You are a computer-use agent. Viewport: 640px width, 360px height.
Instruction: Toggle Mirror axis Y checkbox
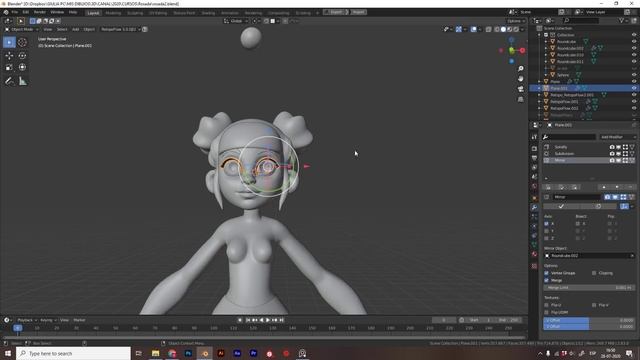point(547,231)
